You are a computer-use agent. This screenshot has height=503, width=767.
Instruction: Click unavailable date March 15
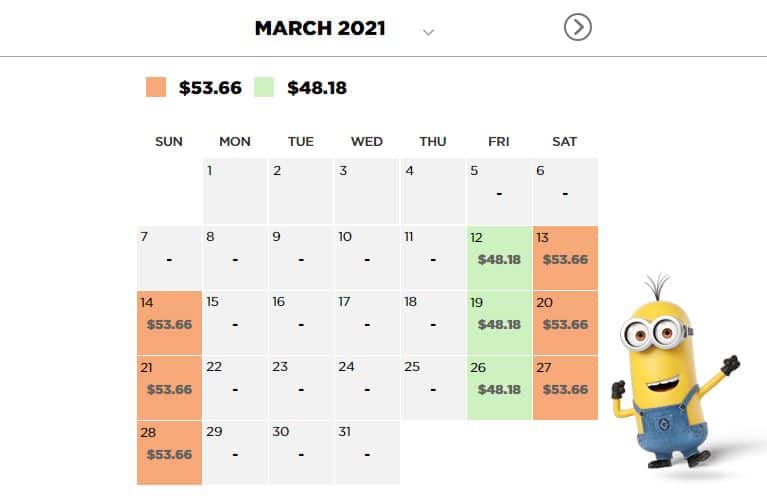(x=235, y=323)
